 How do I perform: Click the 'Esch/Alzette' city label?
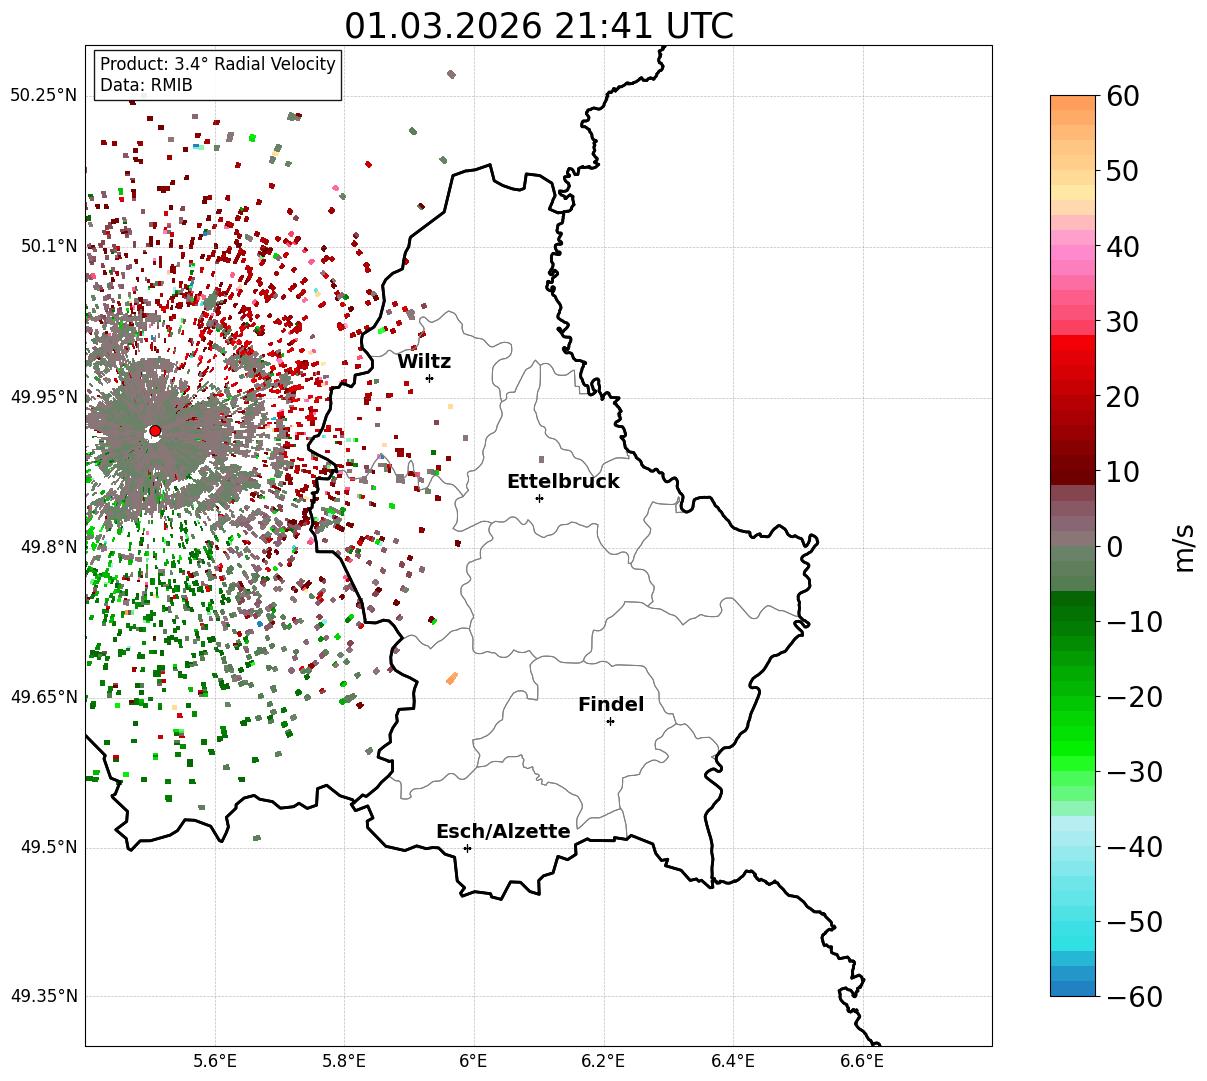(x=503, y=832)
